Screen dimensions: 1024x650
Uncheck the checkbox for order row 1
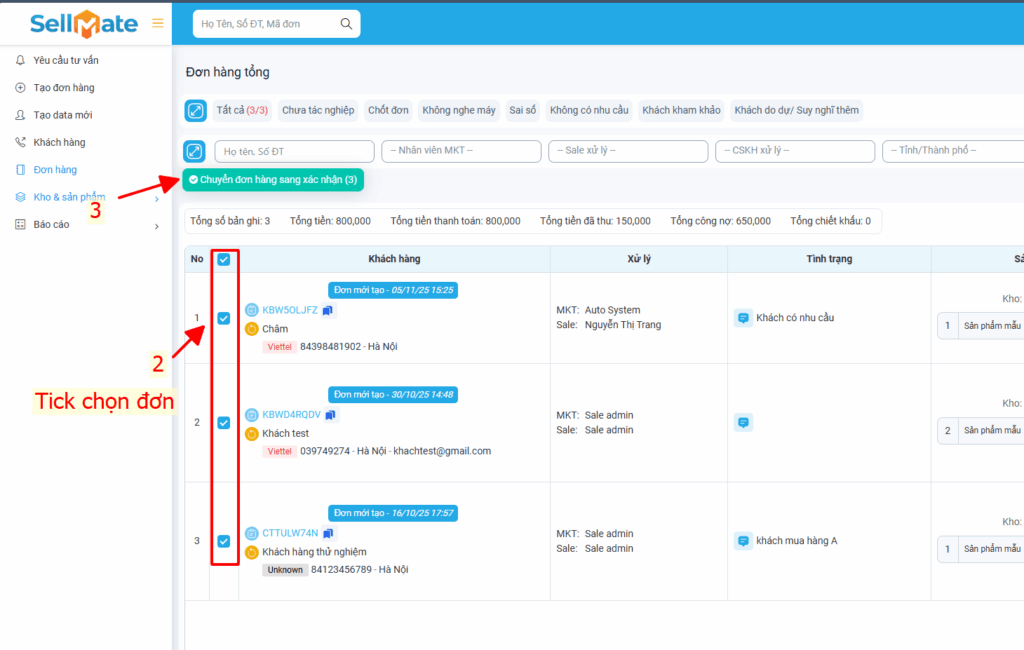click(x=224, y=318)
